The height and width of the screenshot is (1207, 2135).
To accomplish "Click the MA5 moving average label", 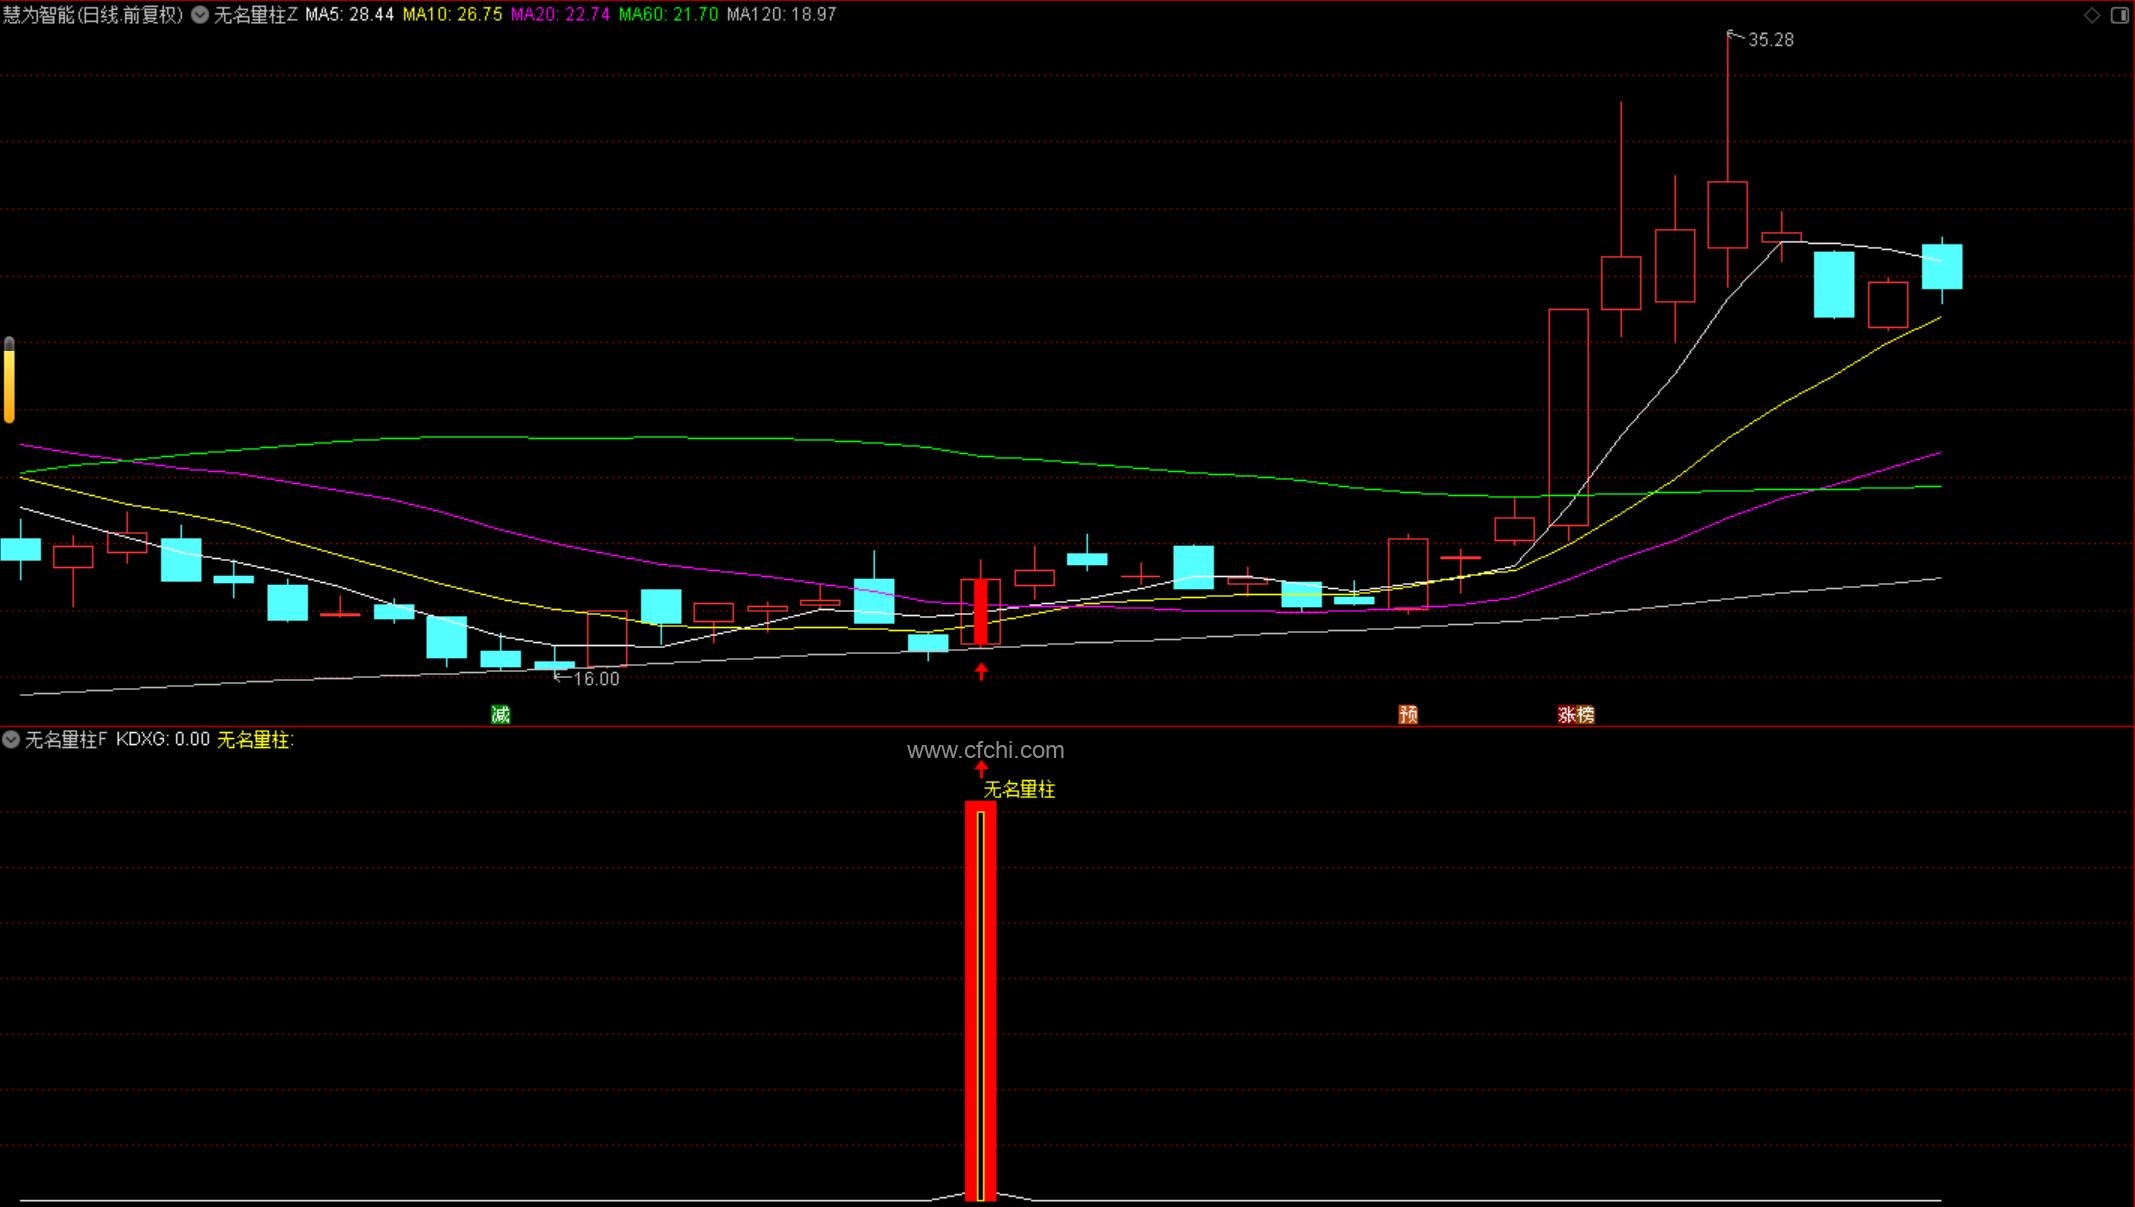I will pyautogui.click(x=349, y=15).
